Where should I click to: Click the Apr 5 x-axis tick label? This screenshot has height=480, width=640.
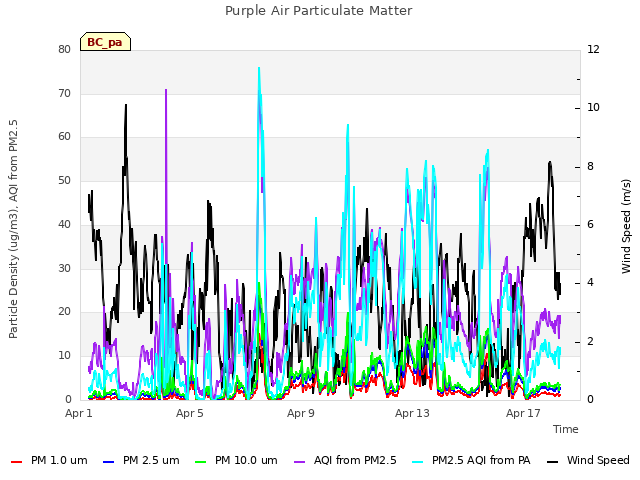(x=189, y=413)
